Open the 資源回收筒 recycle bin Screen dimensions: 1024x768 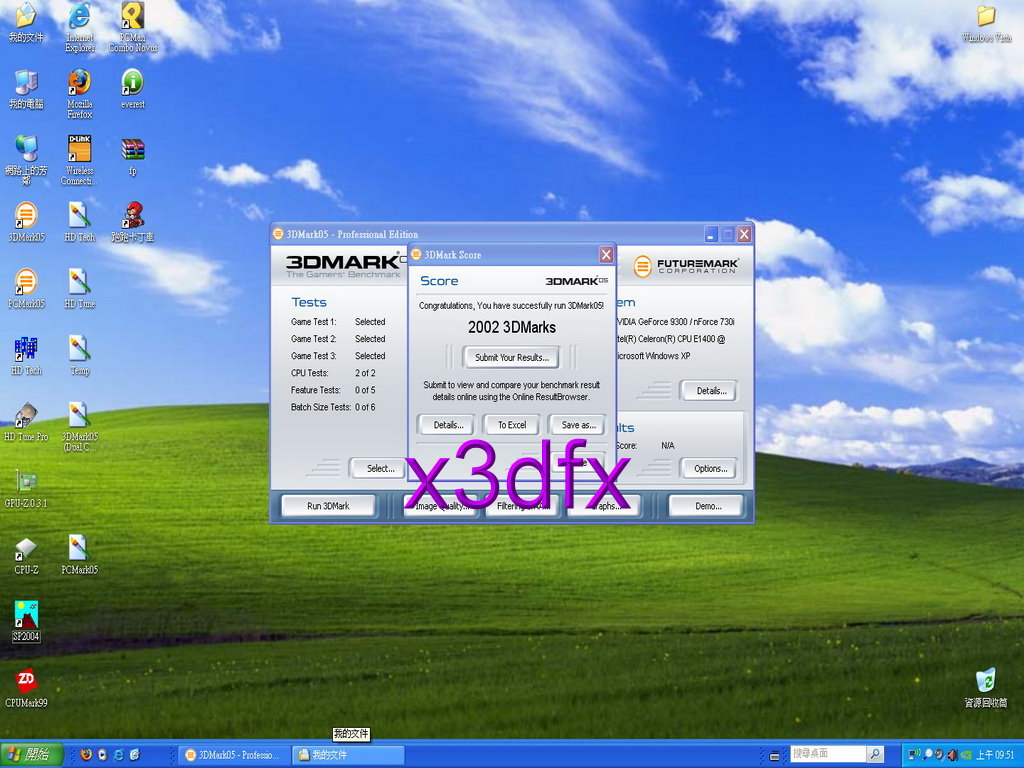(985, 688)
